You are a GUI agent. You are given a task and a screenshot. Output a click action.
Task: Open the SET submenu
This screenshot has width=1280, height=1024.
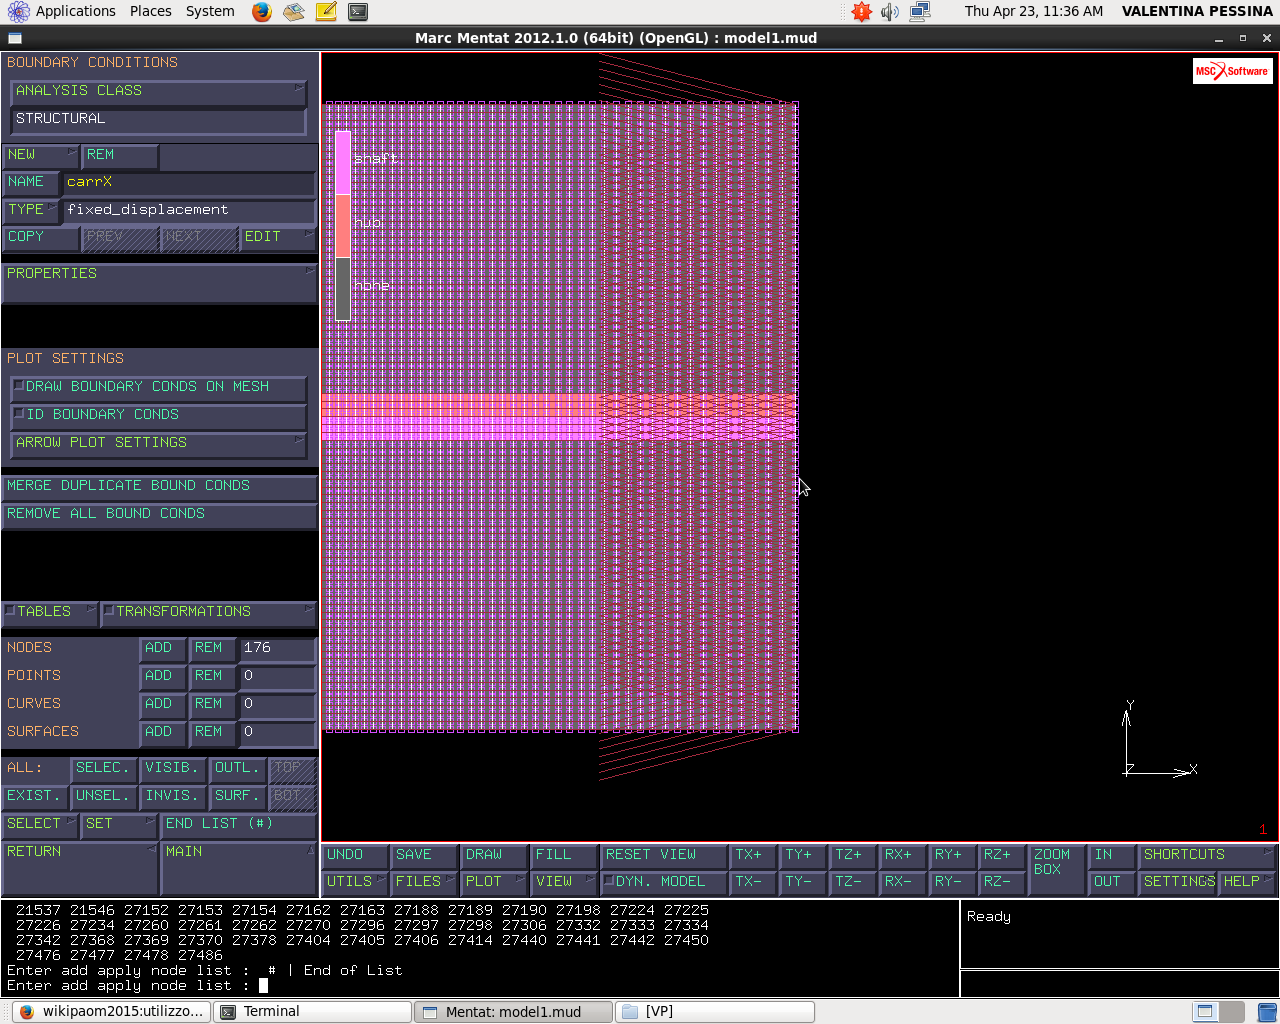[x=119, y=824]
